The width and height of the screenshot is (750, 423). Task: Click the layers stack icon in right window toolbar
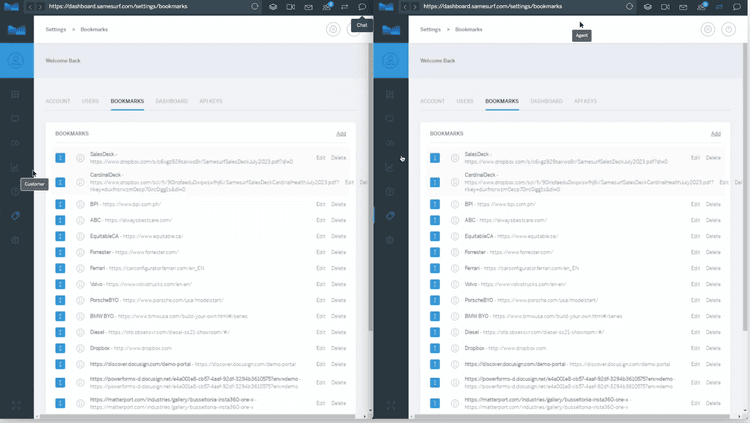648,7
